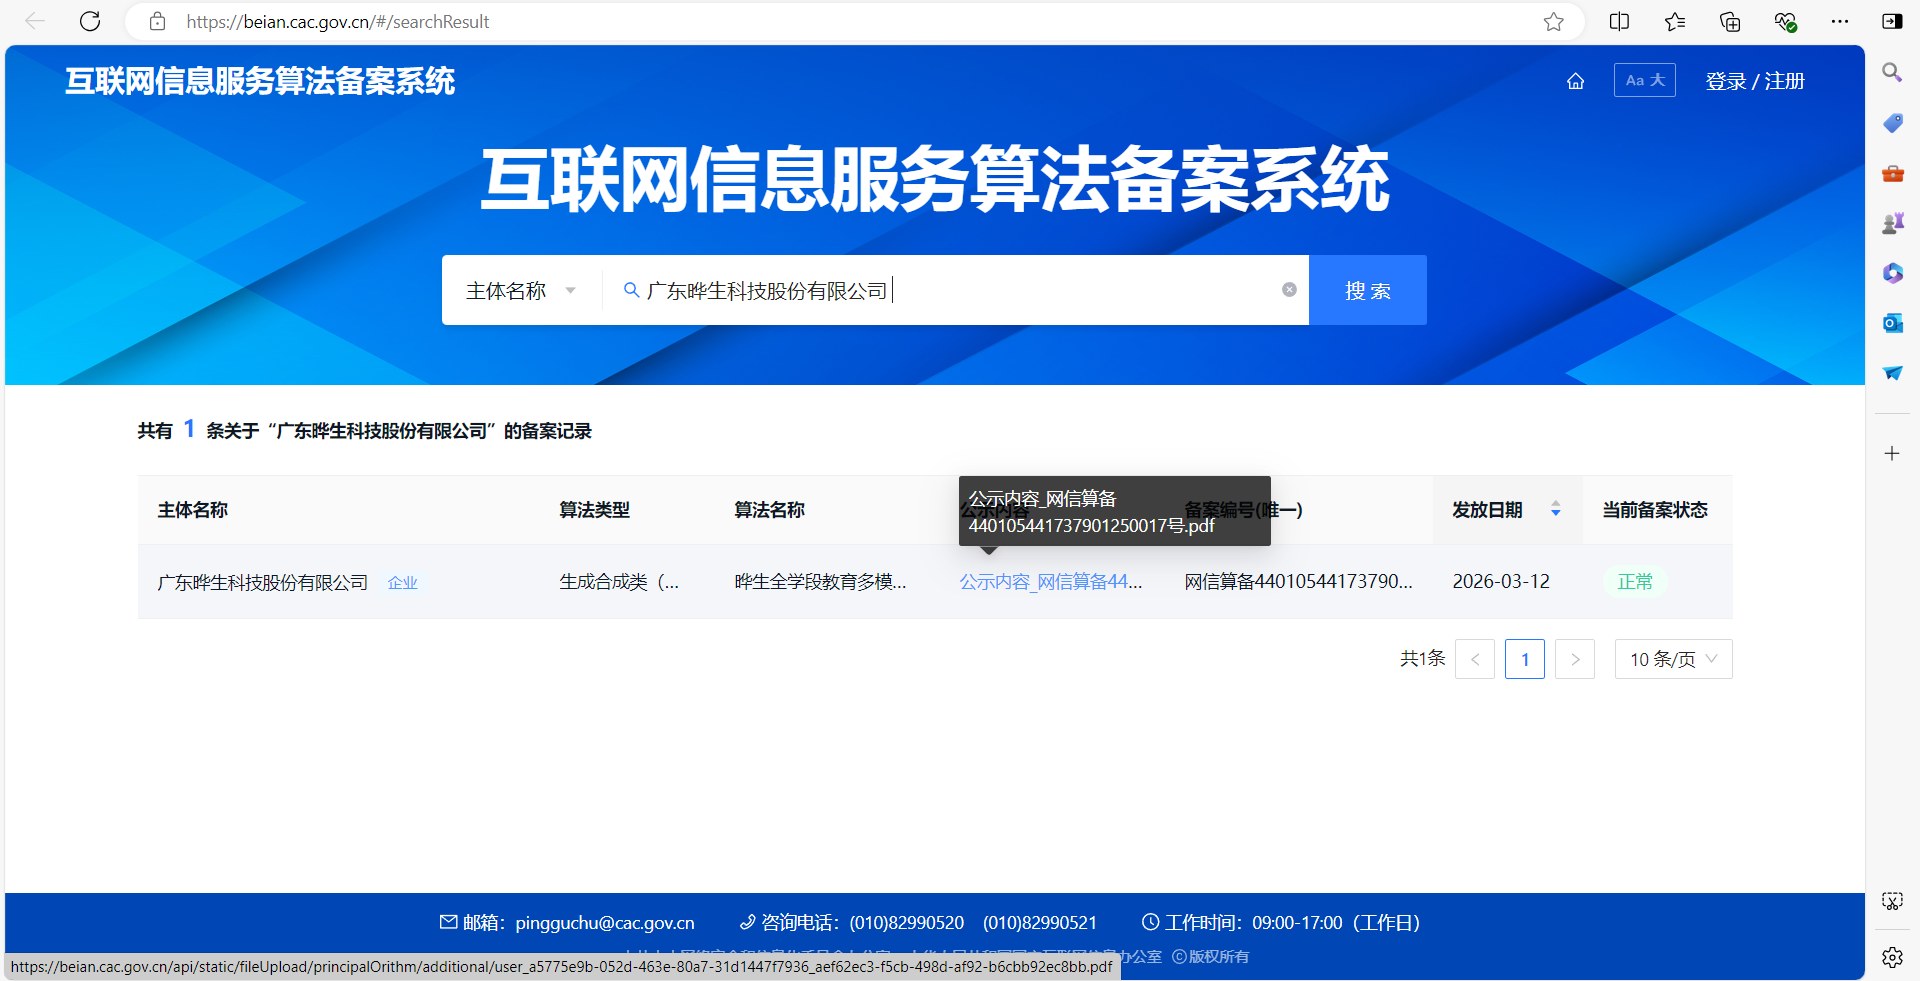Open sidebar search icon
The image size is (1920, 981).
point(1892,72)
